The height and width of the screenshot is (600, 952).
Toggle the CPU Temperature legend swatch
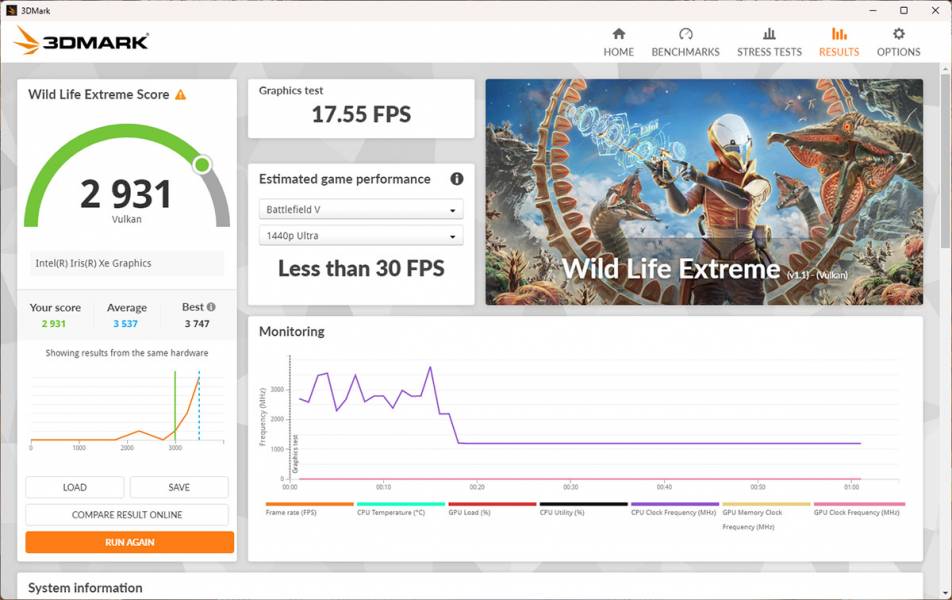(x=401, y=504)
